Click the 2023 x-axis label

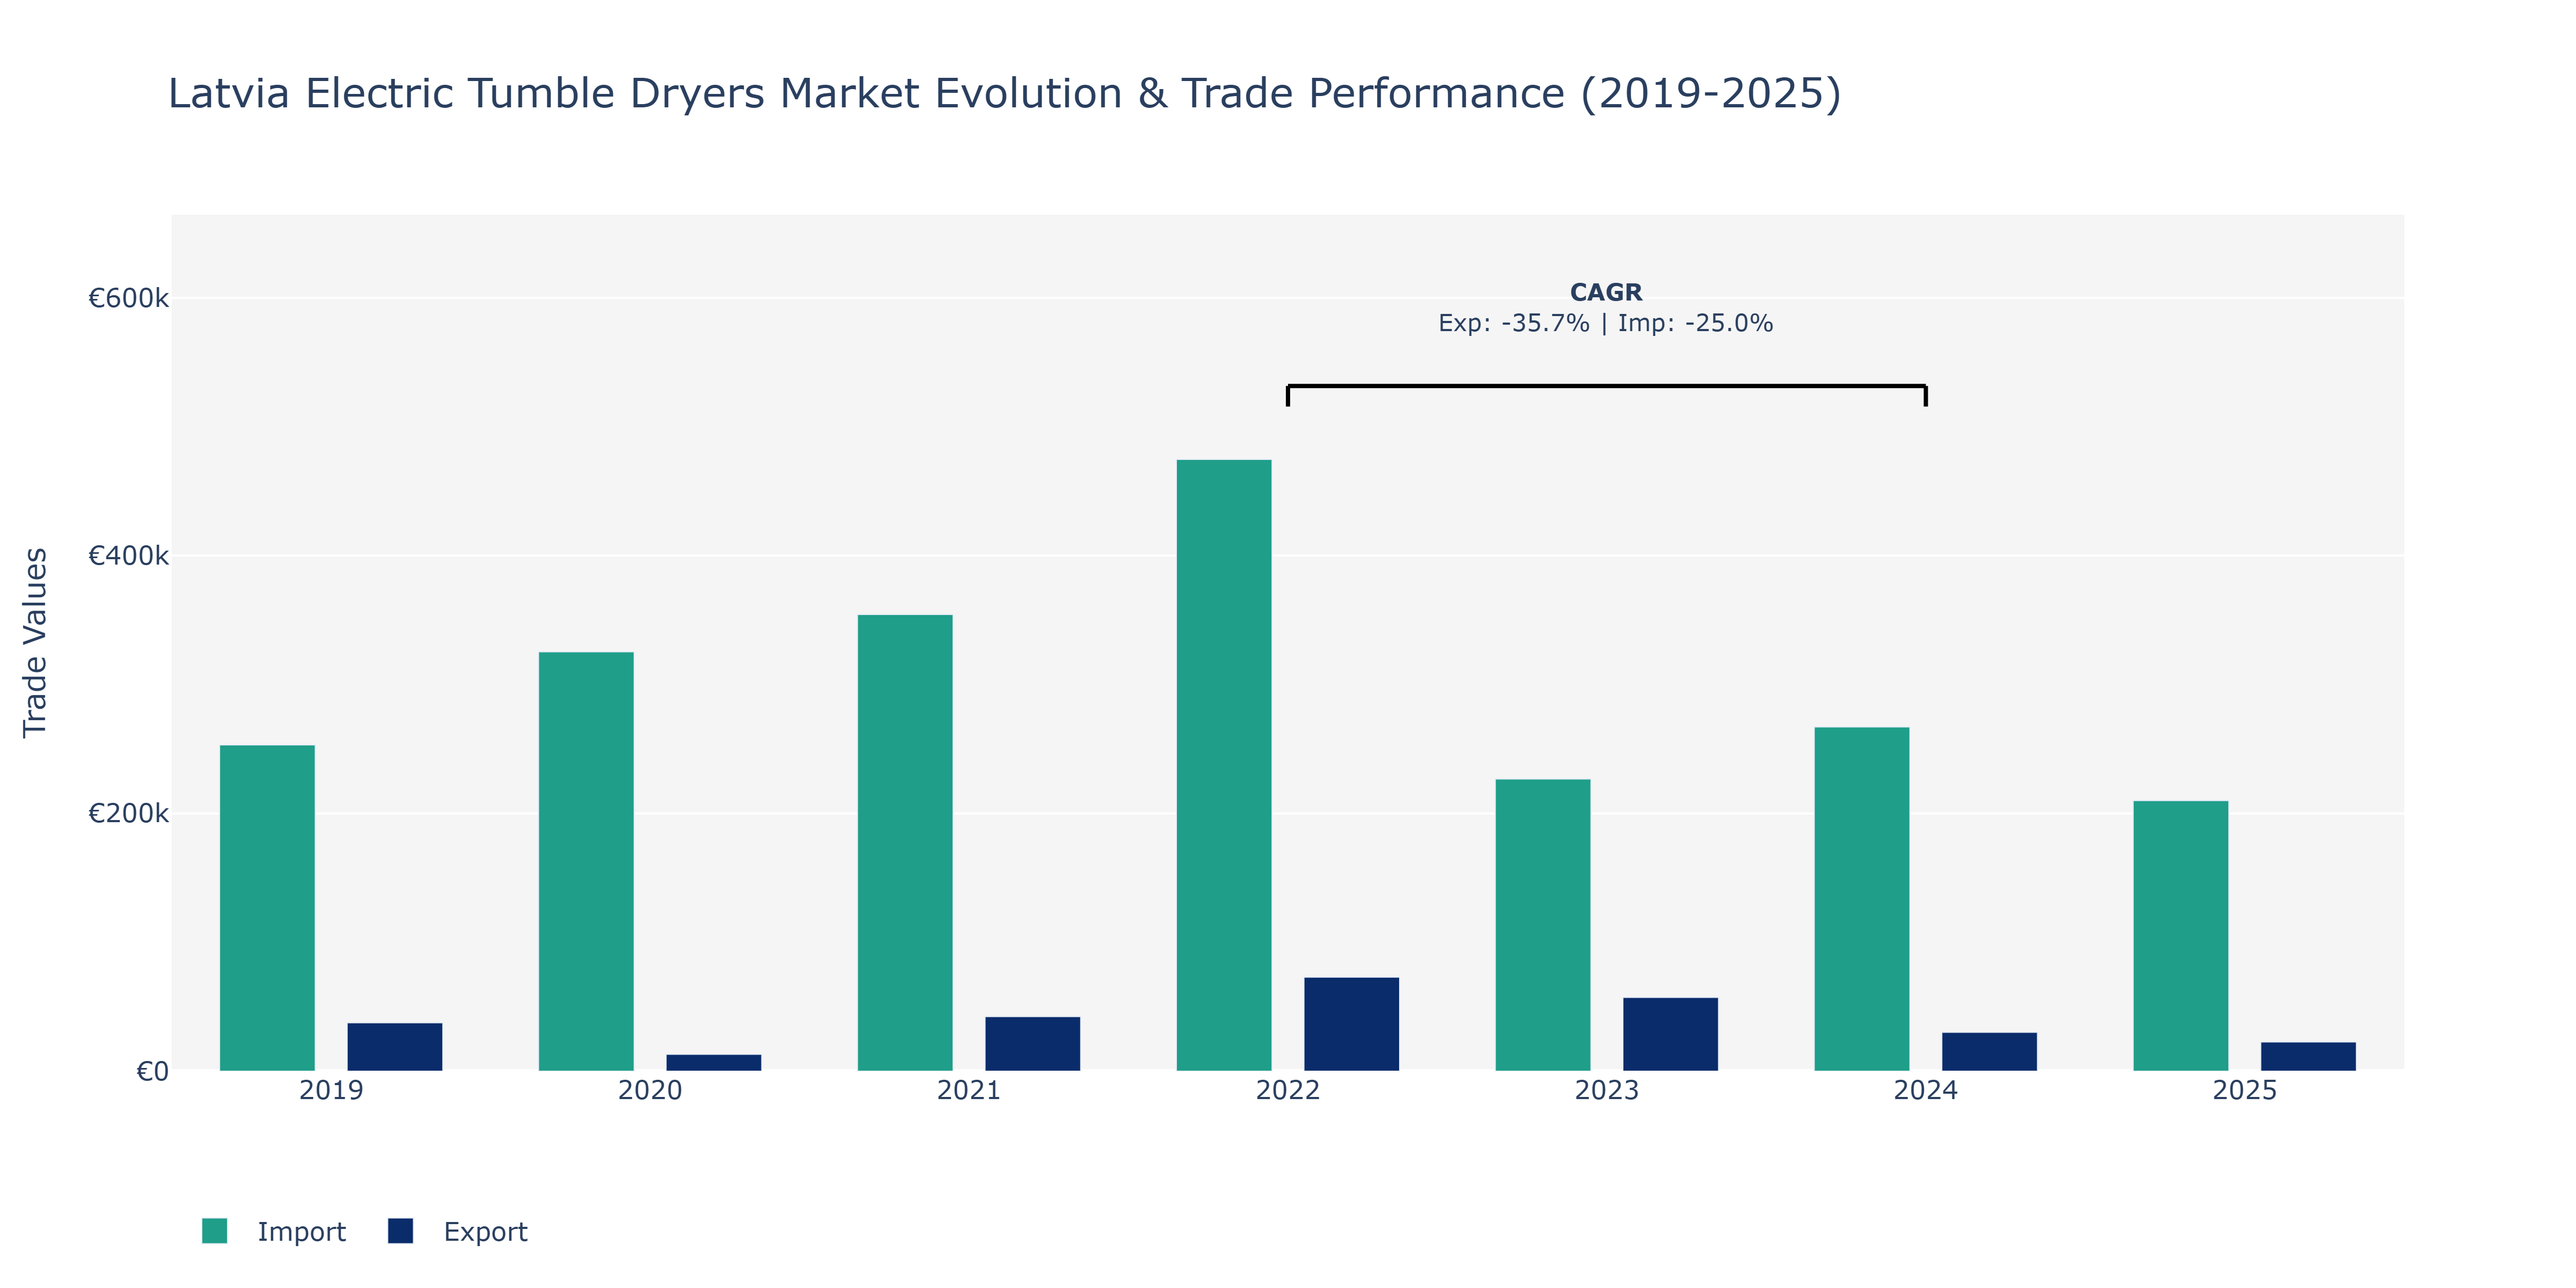coord(1607,1090)
